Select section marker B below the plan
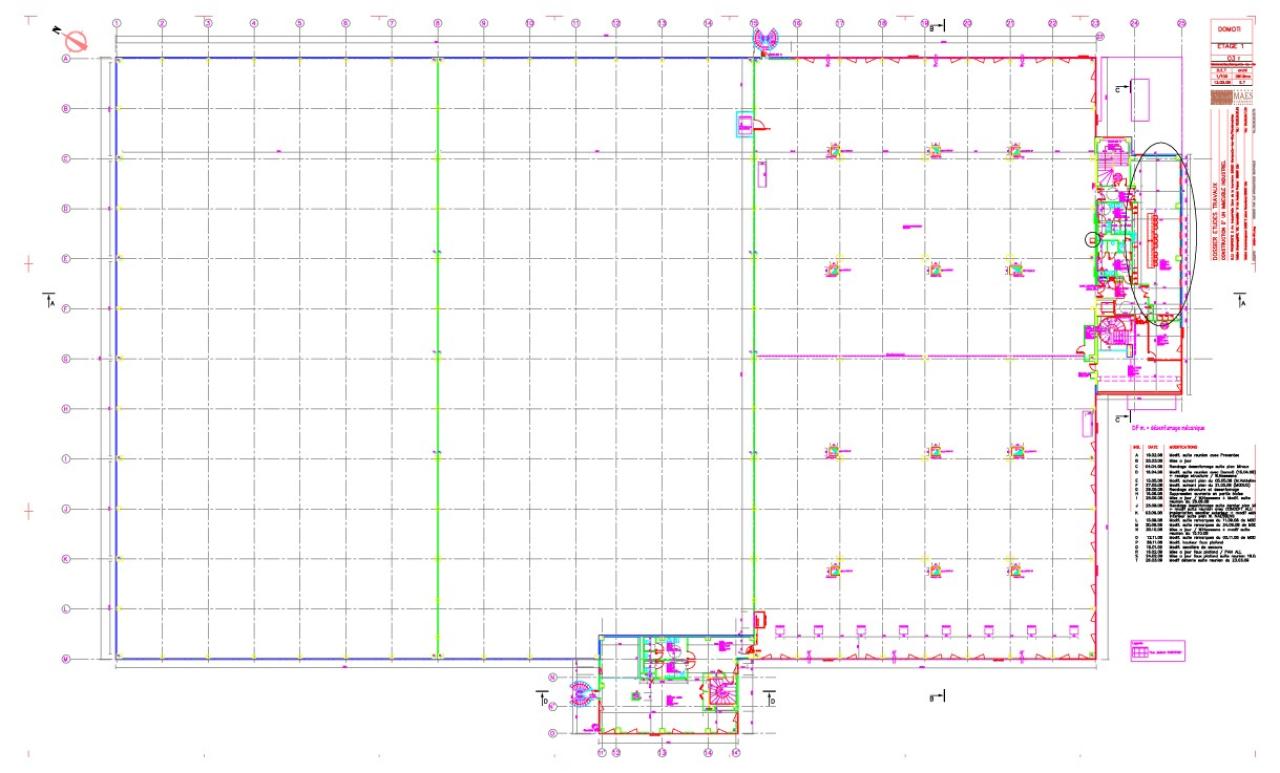Screen dimensions: 1280x773 tap(937, 695)
